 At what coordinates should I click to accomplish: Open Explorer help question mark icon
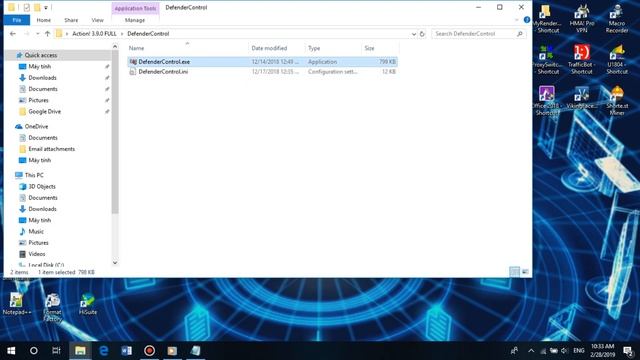point(527,20)
